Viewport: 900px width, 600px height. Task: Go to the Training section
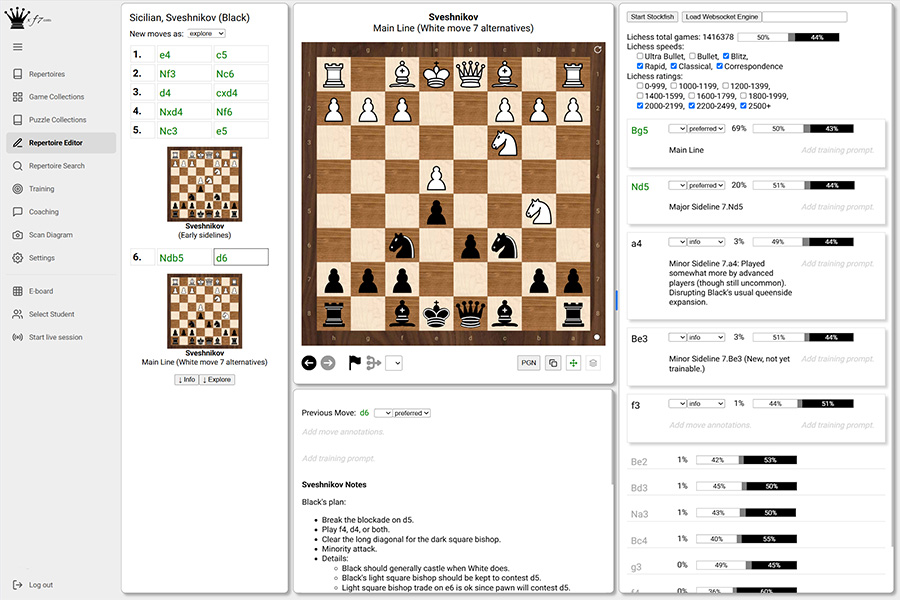tap(41, 189)
